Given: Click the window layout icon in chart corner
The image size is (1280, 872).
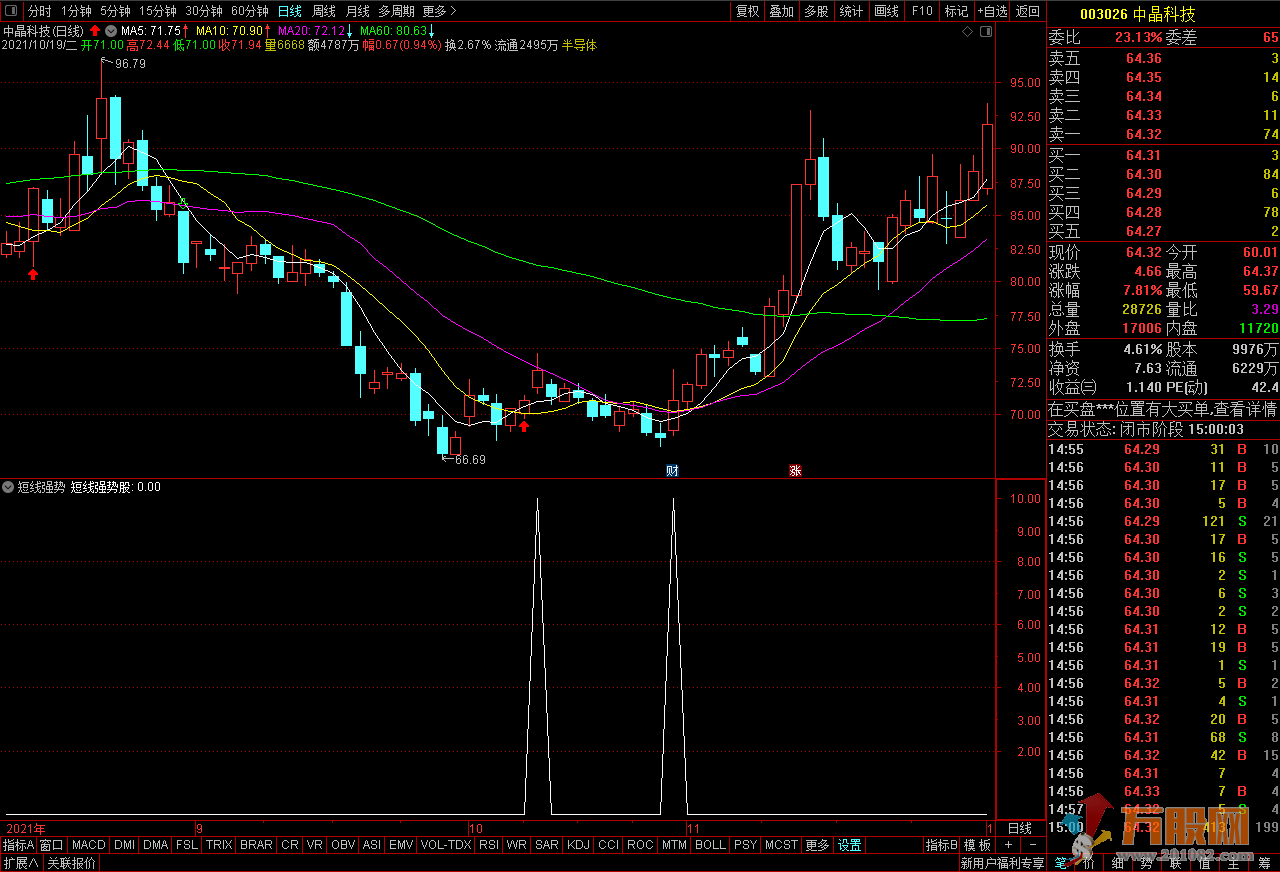Looking at the screenshot, I should tap(985, 32).
